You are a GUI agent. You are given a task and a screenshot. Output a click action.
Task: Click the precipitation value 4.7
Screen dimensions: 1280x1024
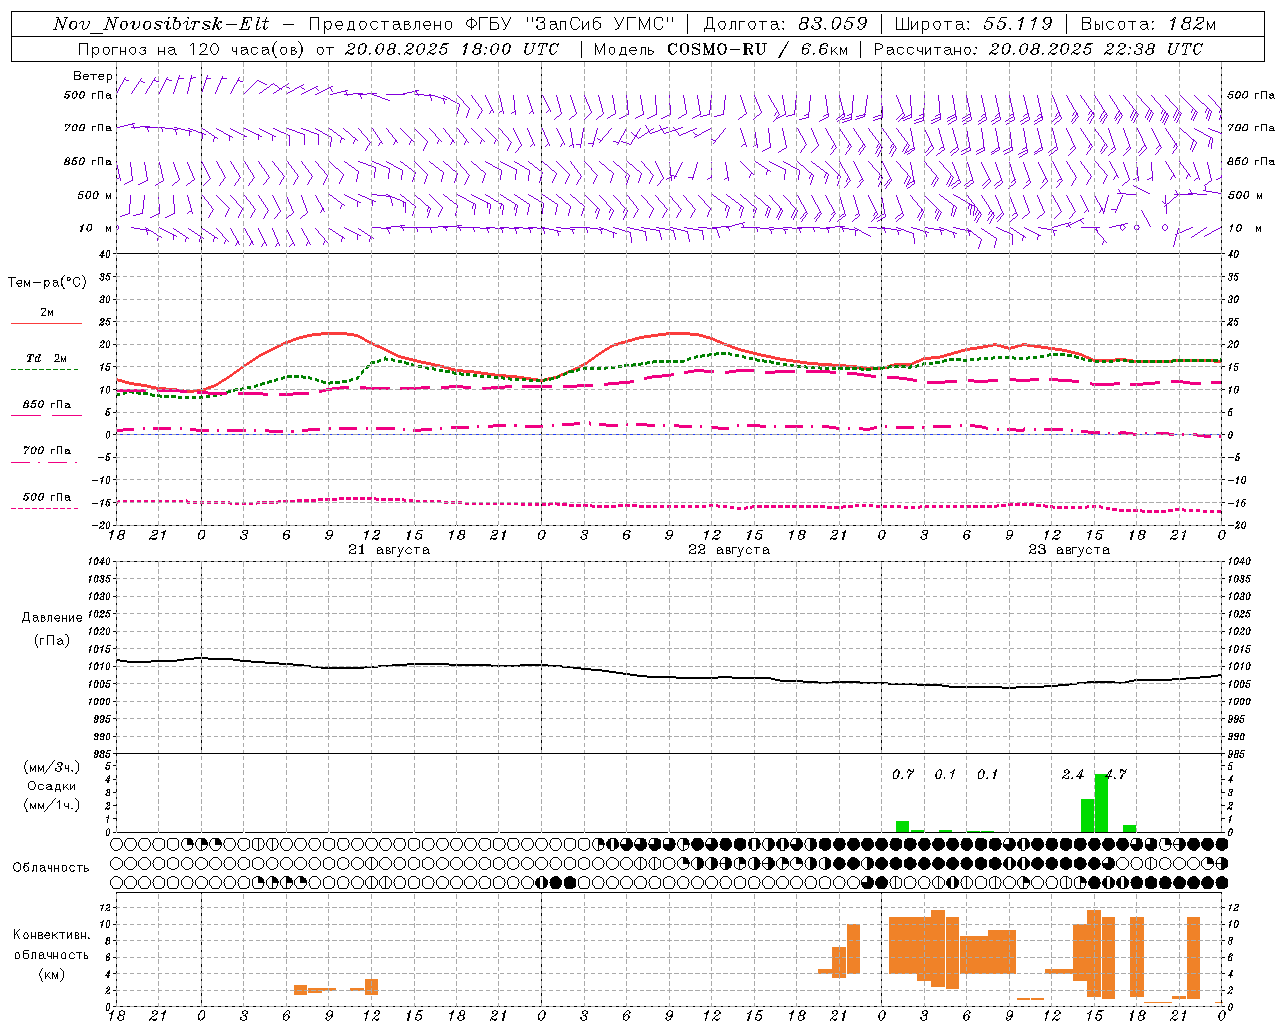click(x=1116, y=774)
